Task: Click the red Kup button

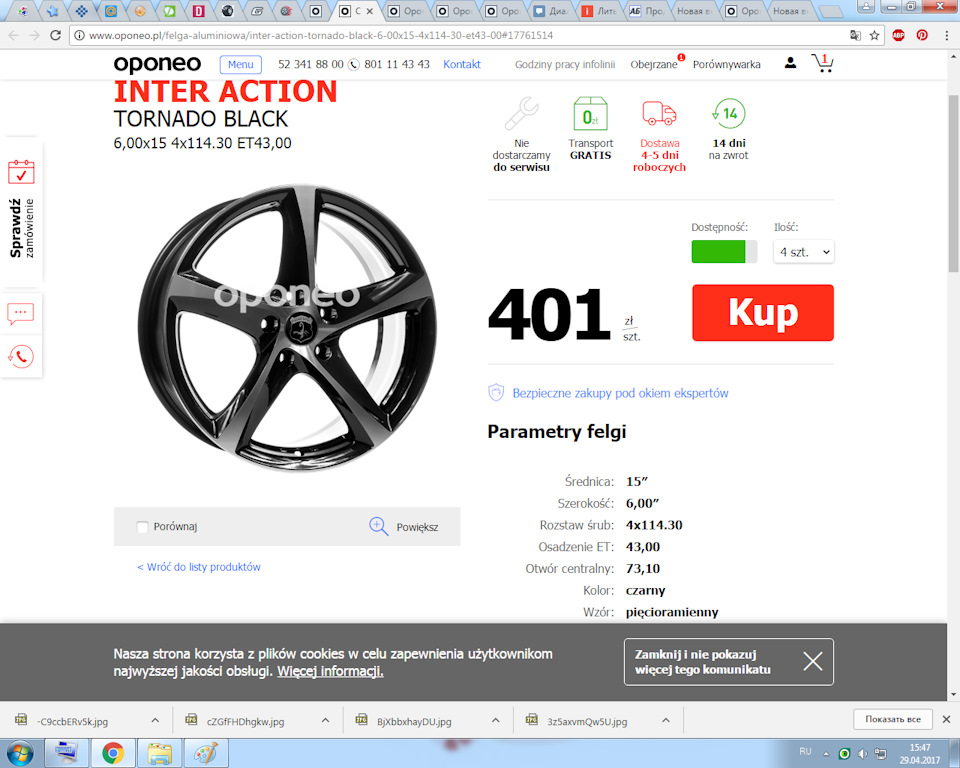Action: tap(763, 312)
